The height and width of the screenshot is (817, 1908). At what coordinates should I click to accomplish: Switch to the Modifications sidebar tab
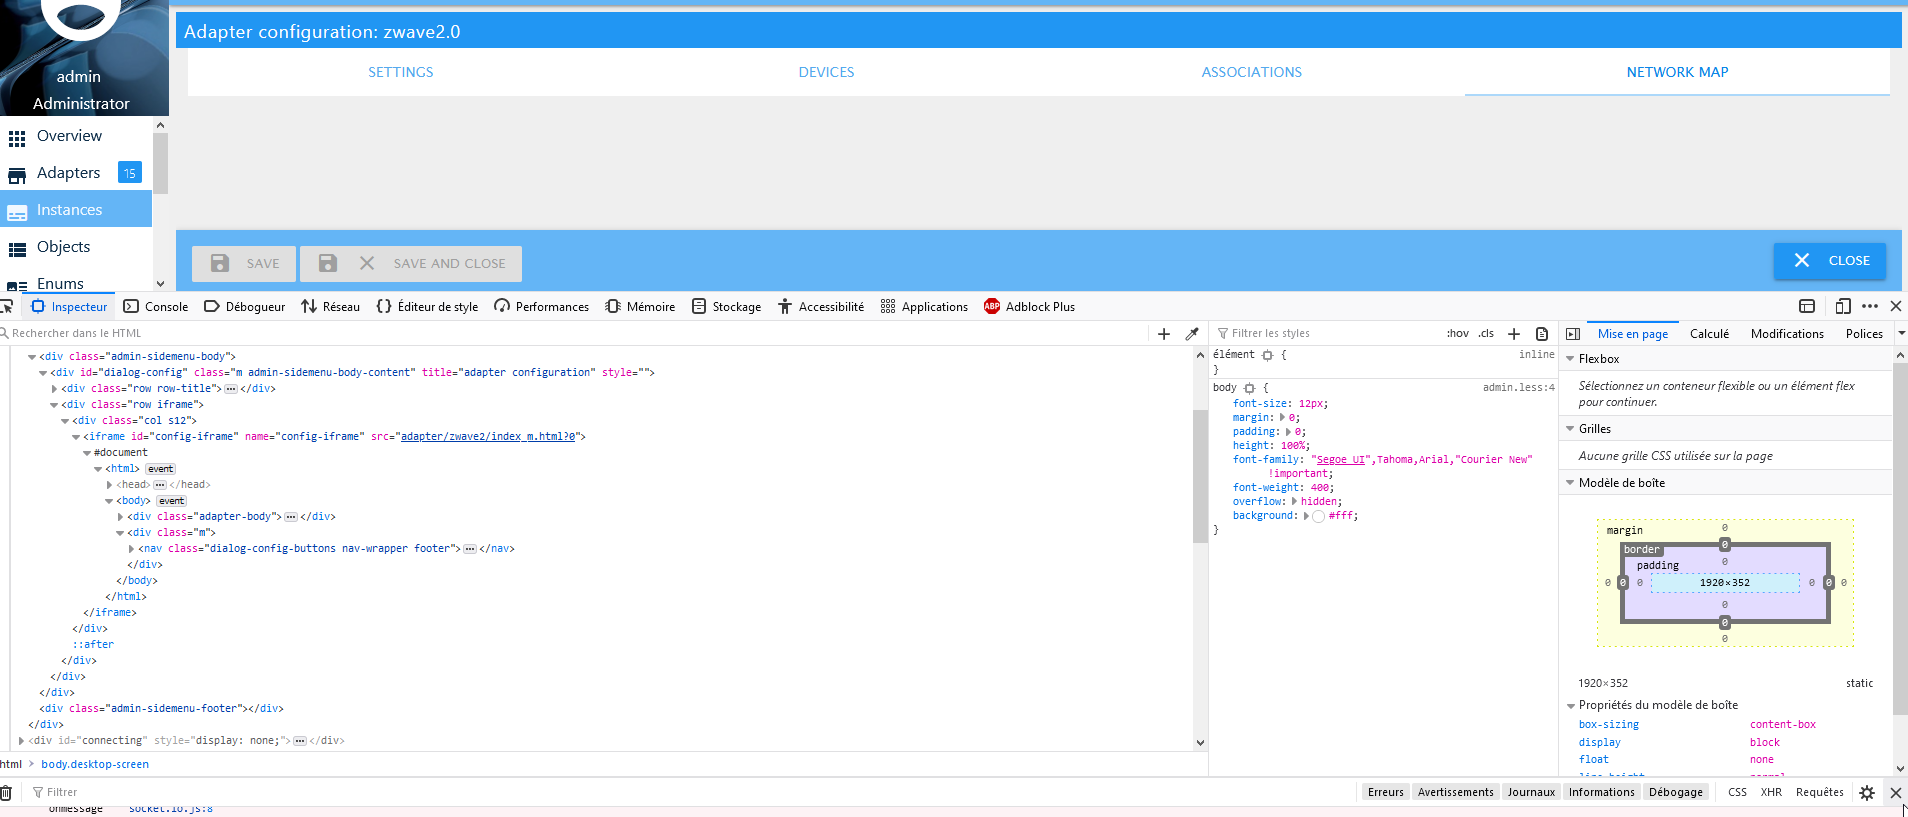[x=1787, y=334]
